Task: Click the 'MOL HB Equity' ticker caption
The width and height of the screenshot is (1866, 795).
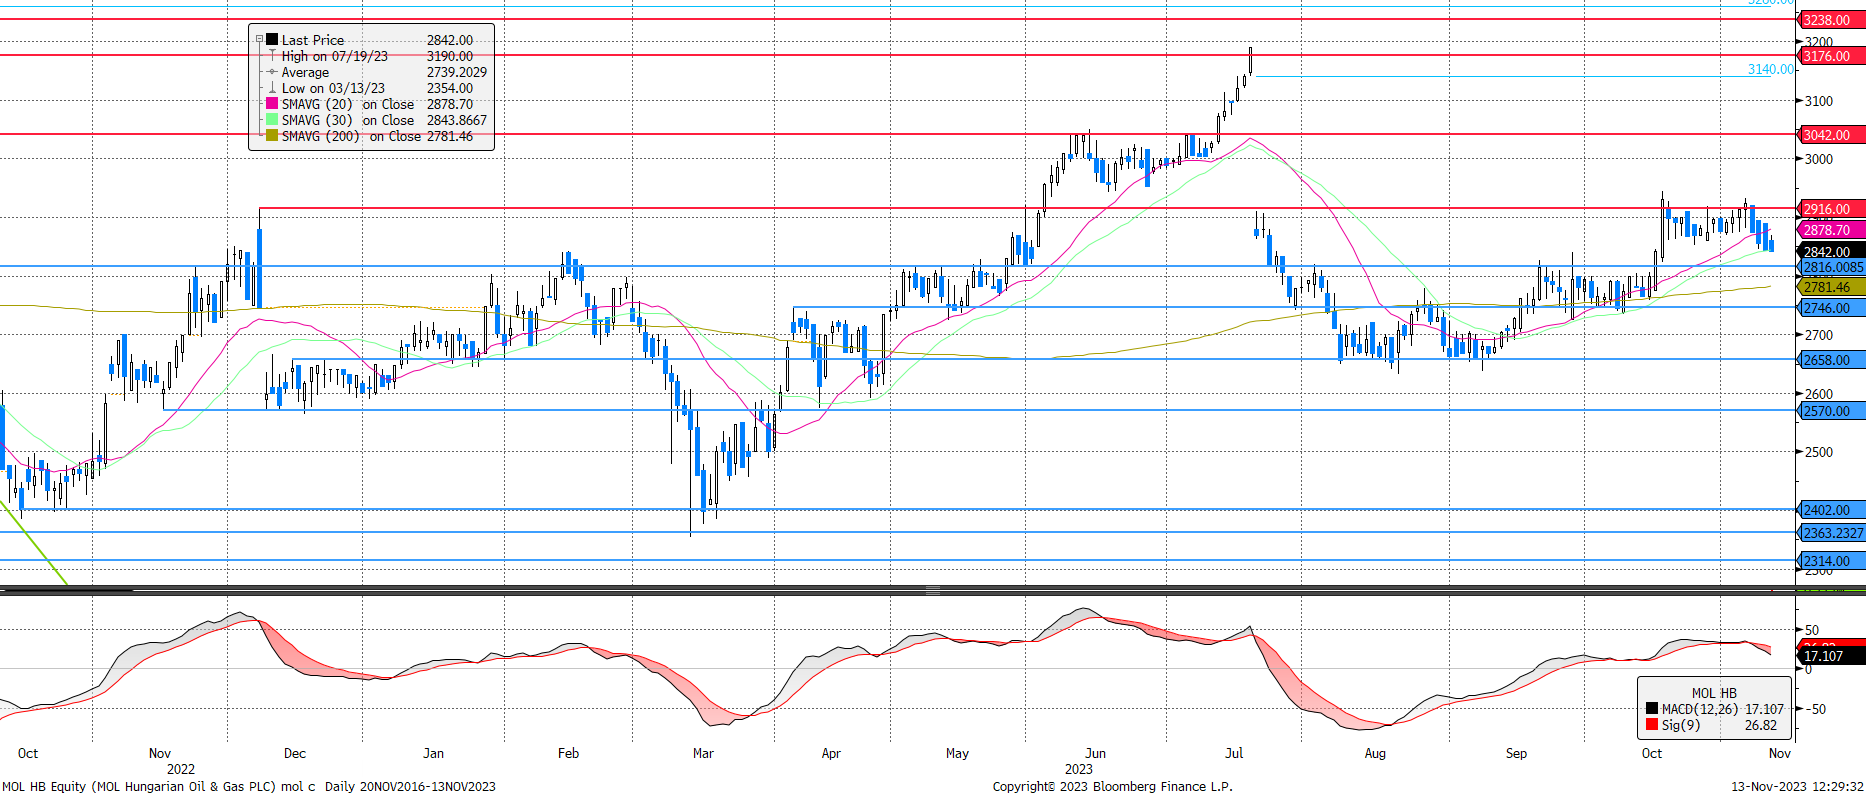Action: 44,786
